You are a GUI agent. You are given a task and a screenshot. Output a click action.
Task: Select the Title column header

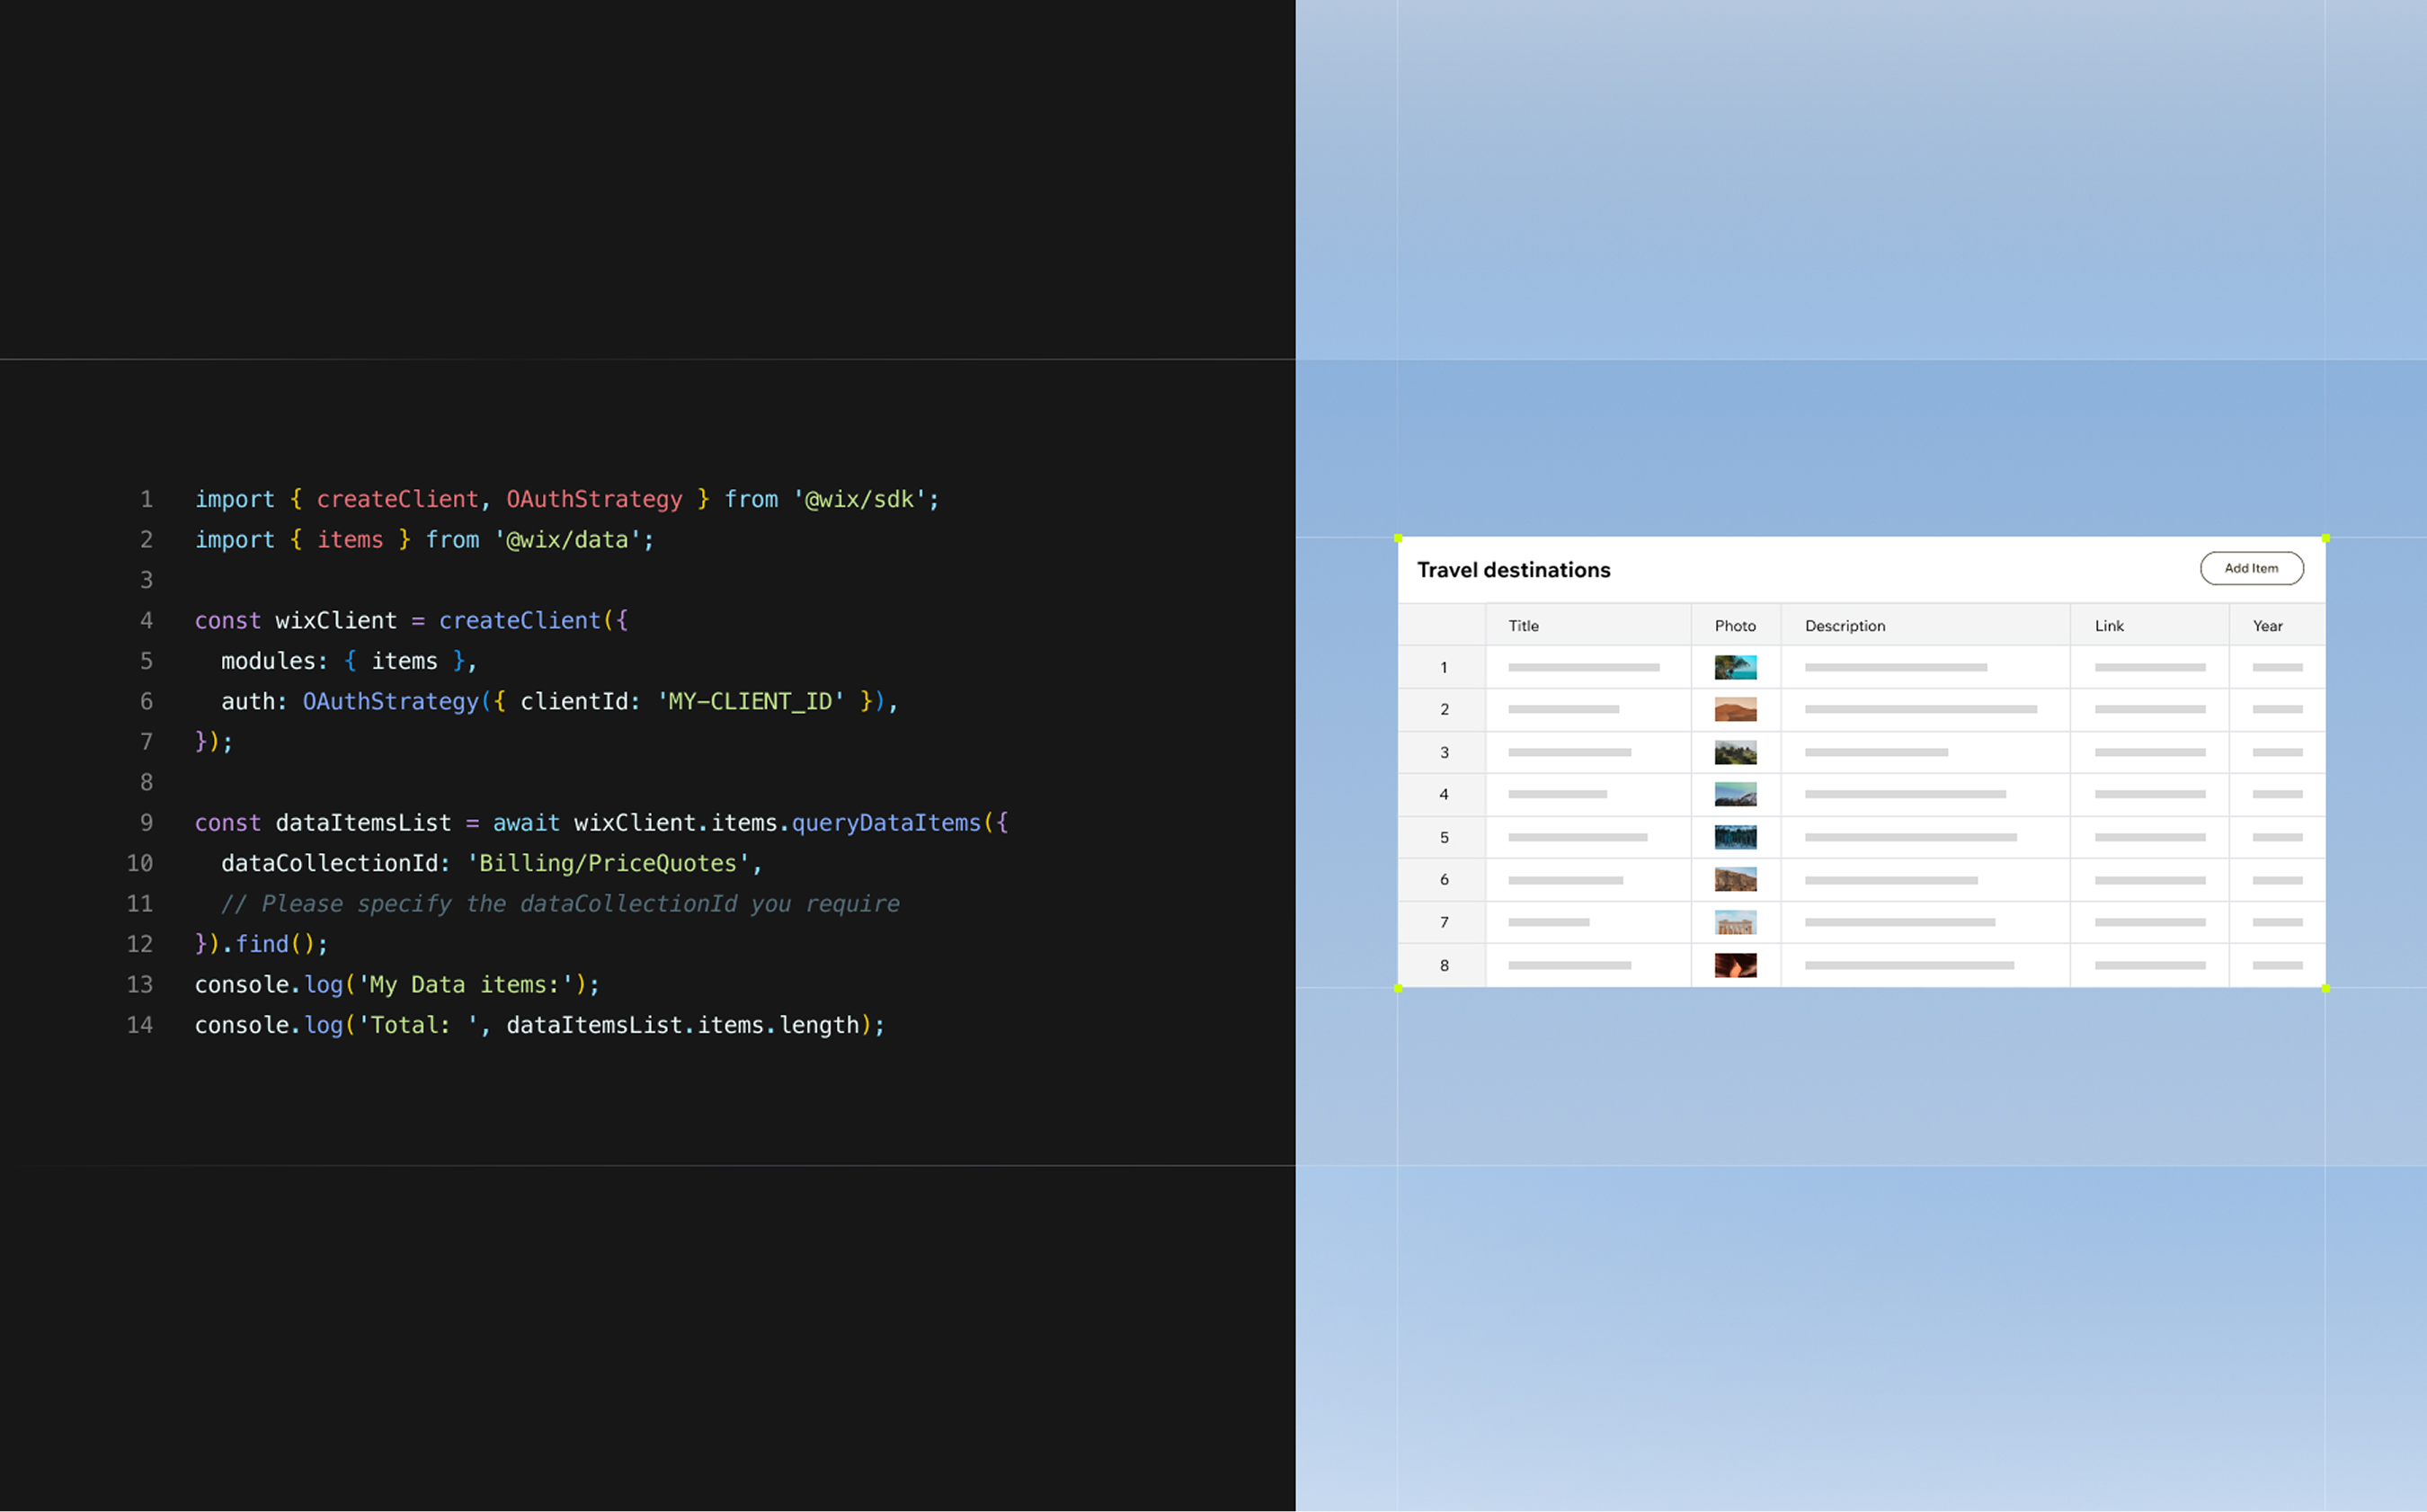1588,625
